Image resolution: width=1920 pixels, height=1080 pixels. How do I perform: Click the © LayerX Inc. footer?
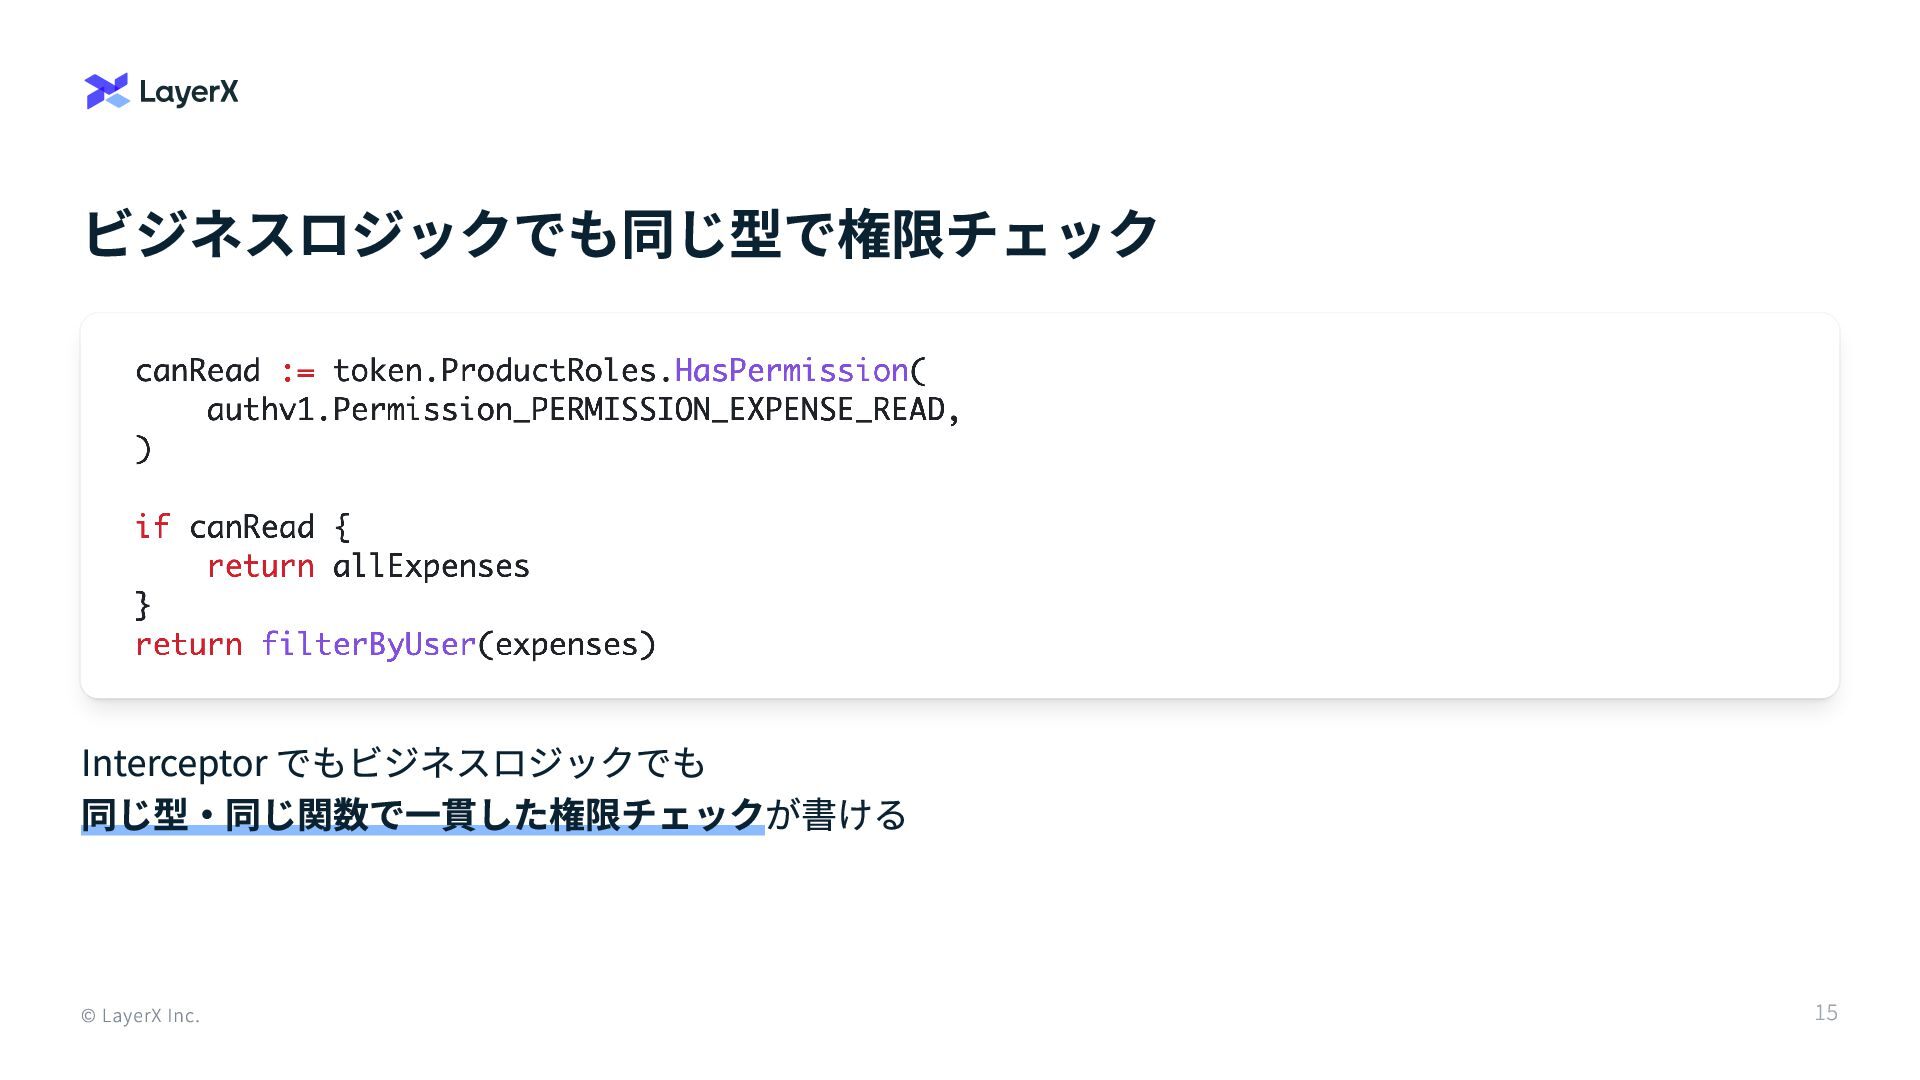pyautogui.click(x=140, y=1015)
